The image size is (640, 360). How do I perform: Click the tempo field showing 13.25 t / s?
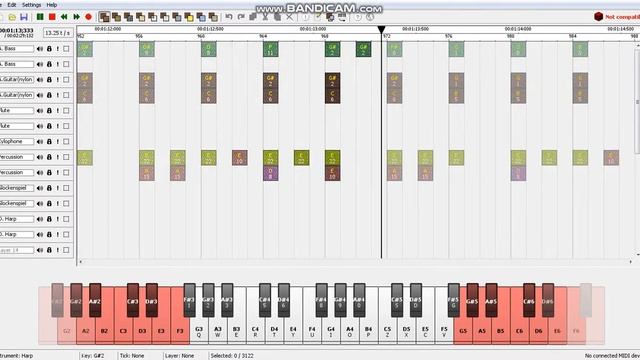point(58,33)
